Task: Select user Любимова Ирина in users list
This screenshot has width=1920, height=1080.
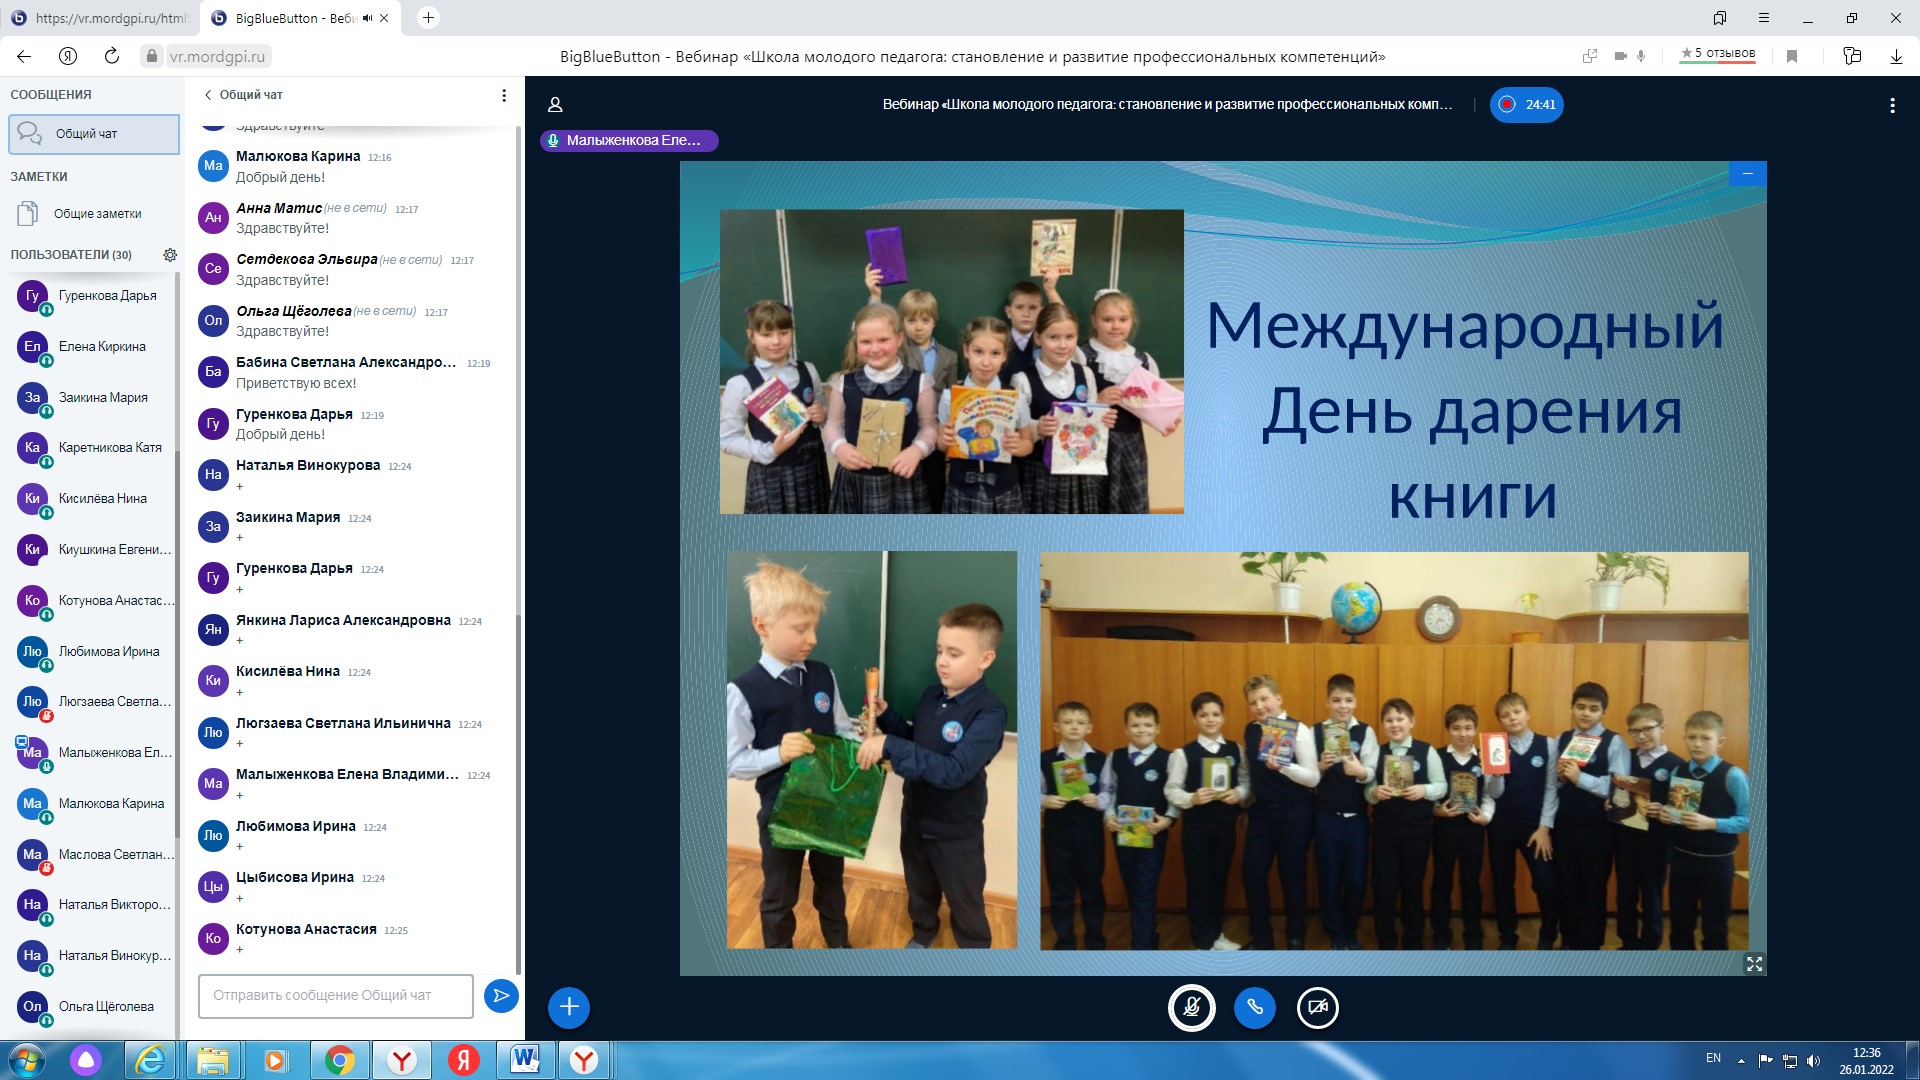Action: coord(94,652)
